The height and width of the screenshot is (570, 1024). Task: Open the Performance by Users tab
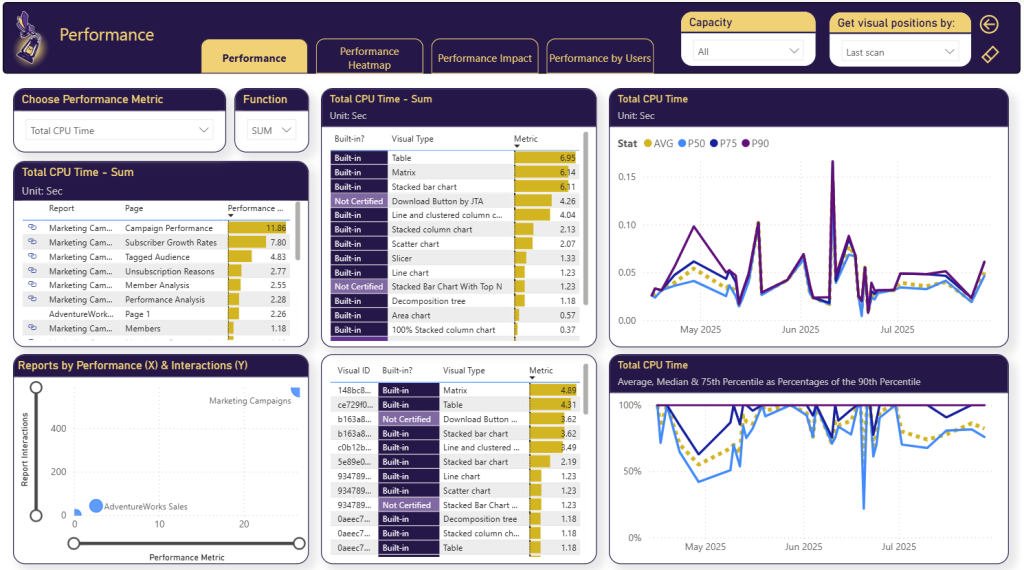coord(600,58)
